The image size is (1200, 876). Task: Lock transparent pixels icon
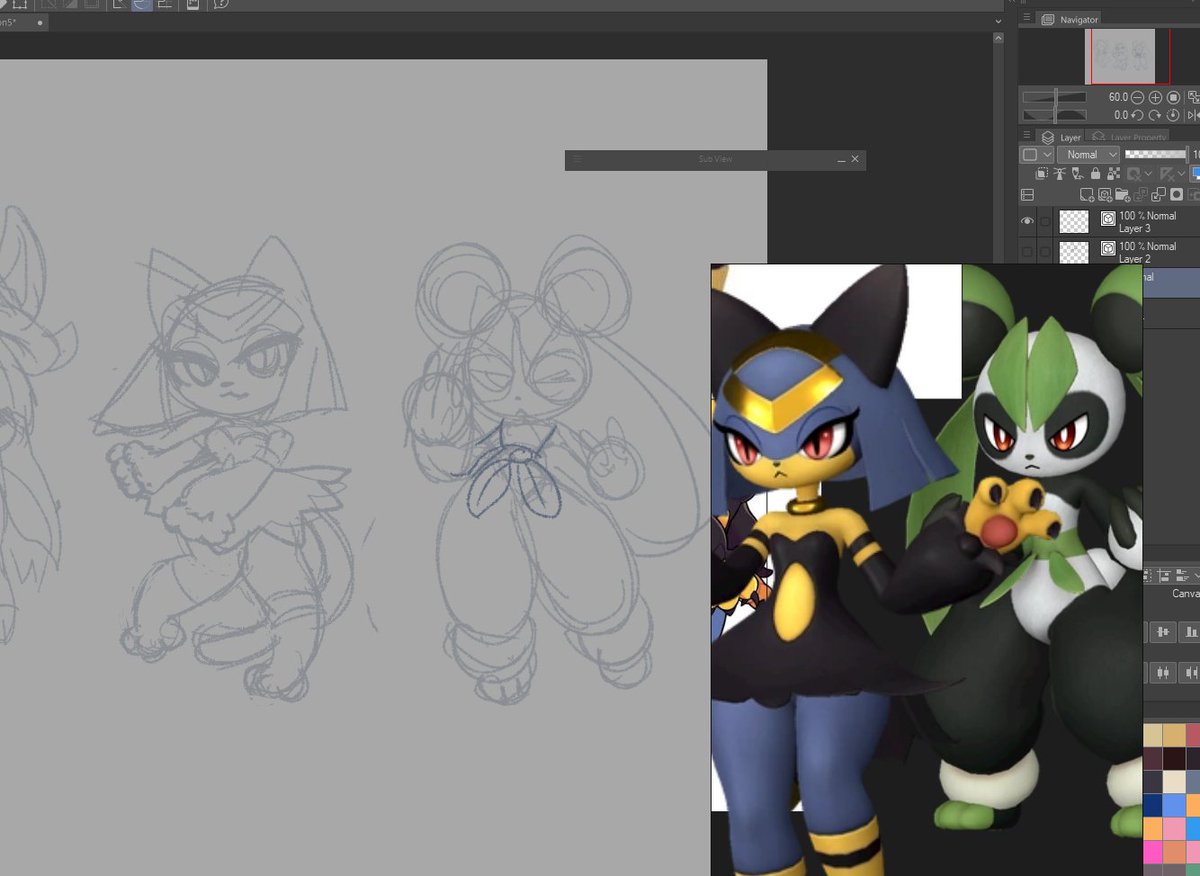pos(1113,173)
